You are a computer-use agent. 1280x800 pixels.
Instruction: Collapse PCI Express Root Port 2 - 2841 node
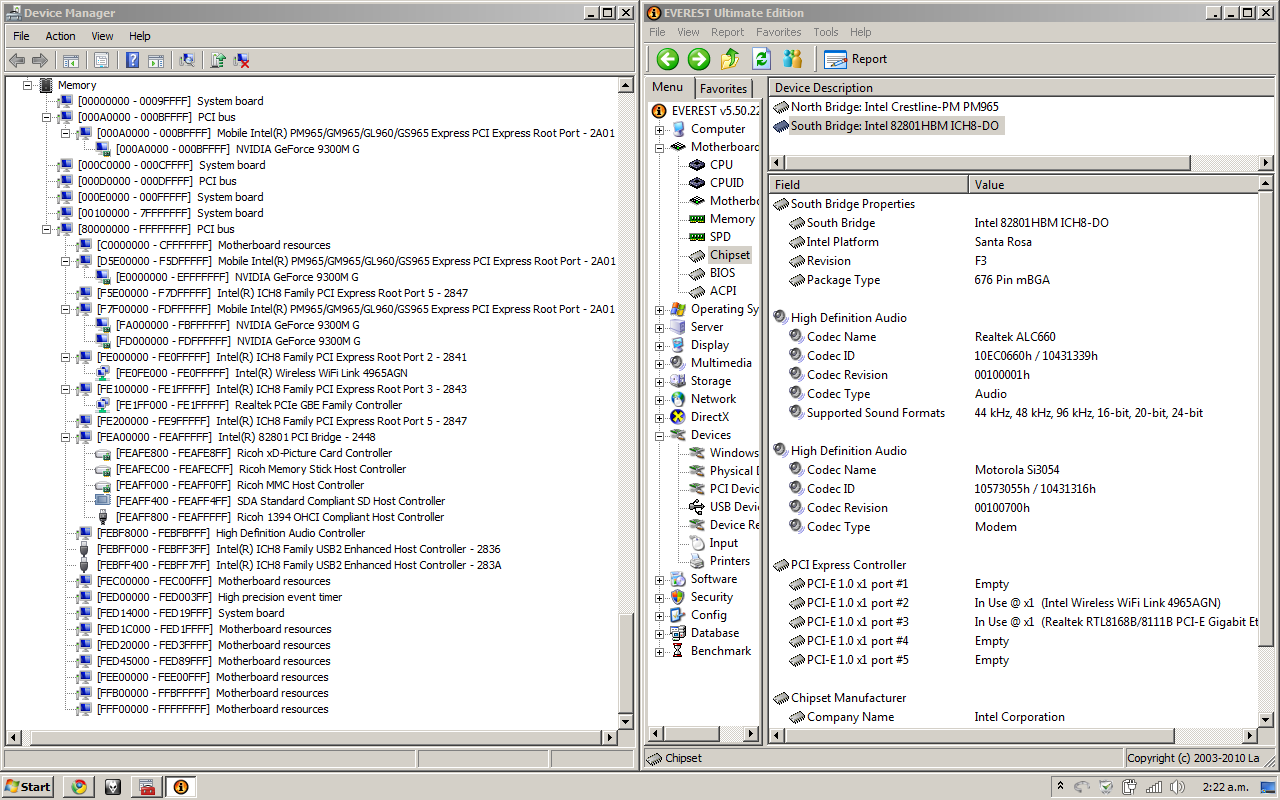[66, 357]
